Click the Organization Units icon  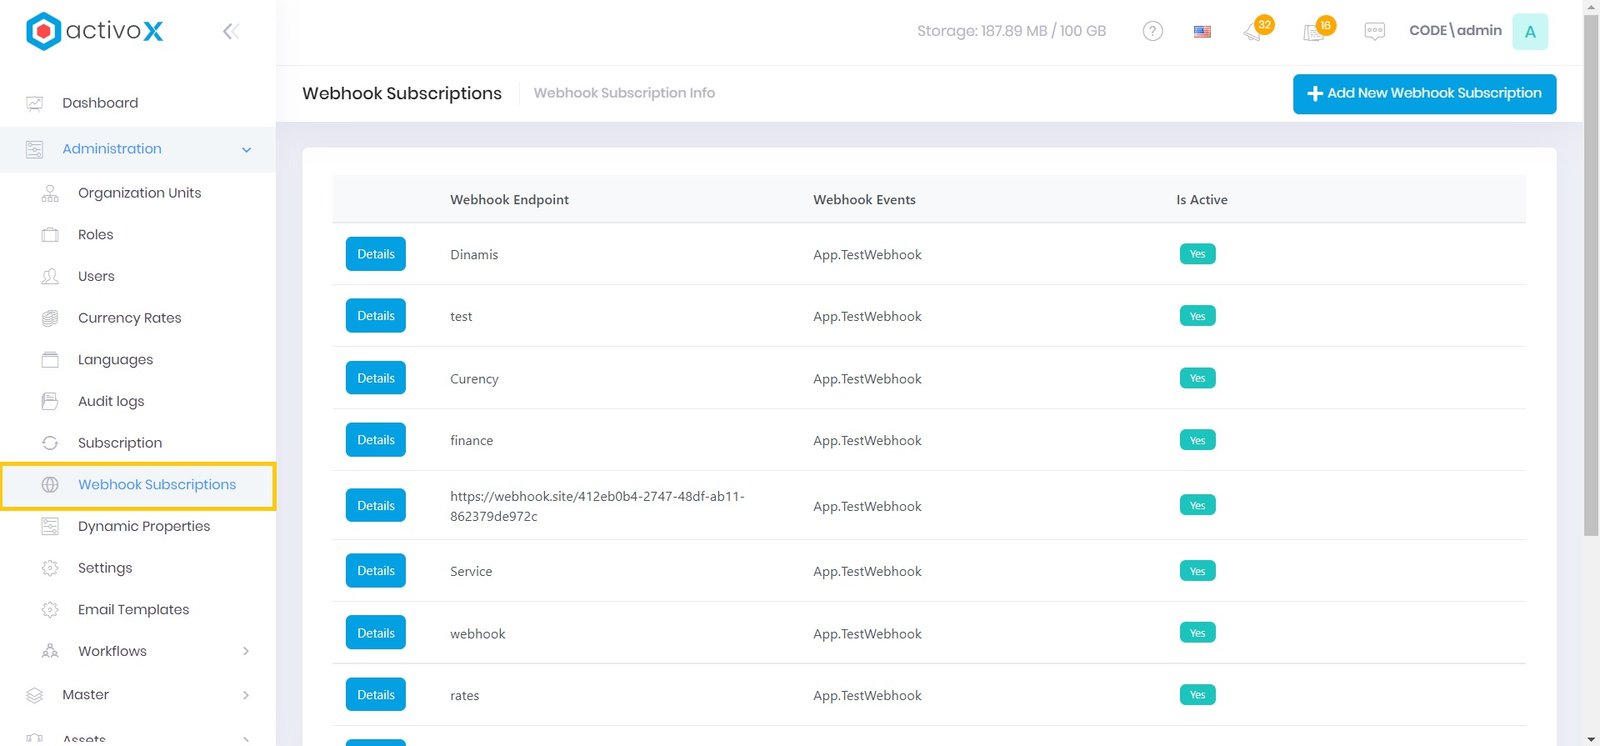click(x=50, y=193)
